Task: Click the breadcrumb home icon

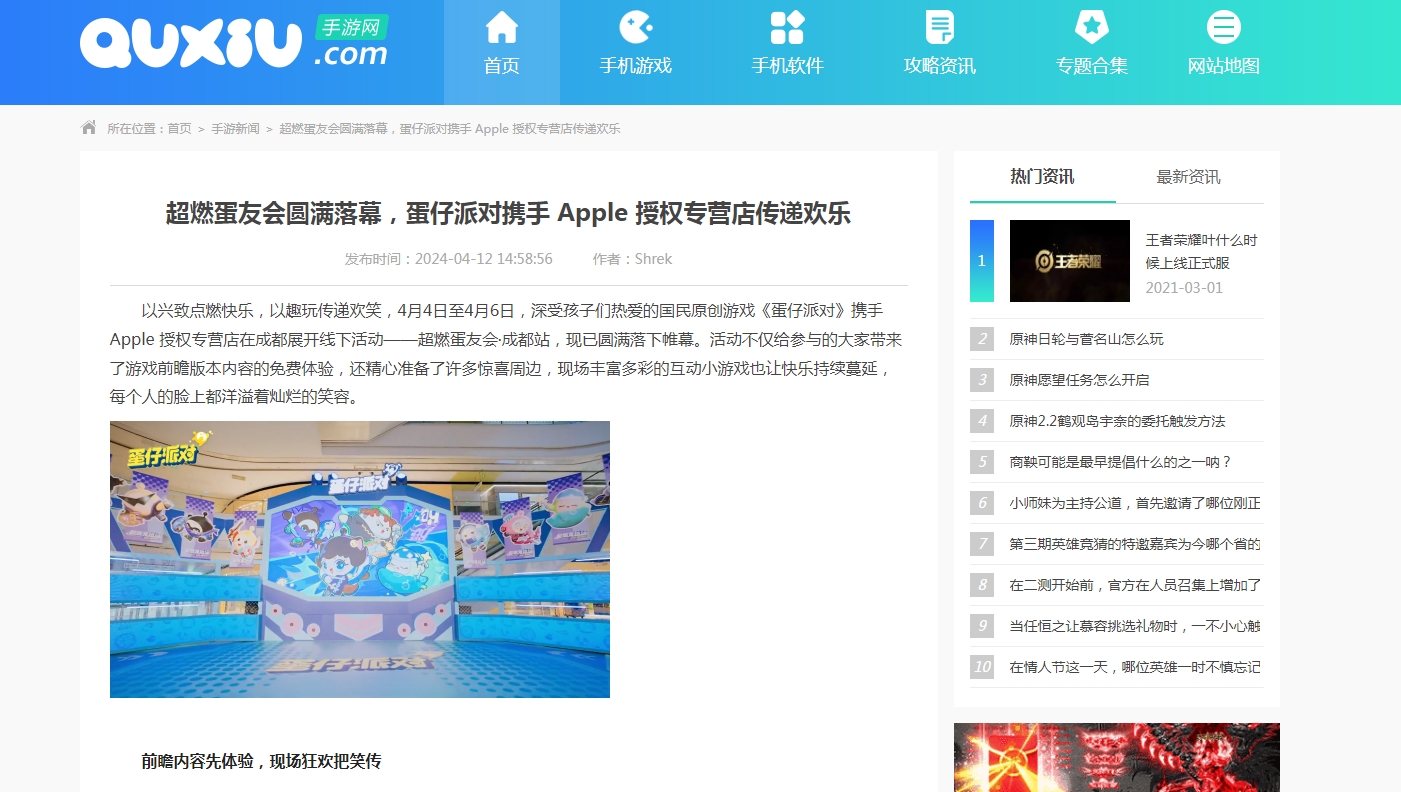Action: (89, 128)
